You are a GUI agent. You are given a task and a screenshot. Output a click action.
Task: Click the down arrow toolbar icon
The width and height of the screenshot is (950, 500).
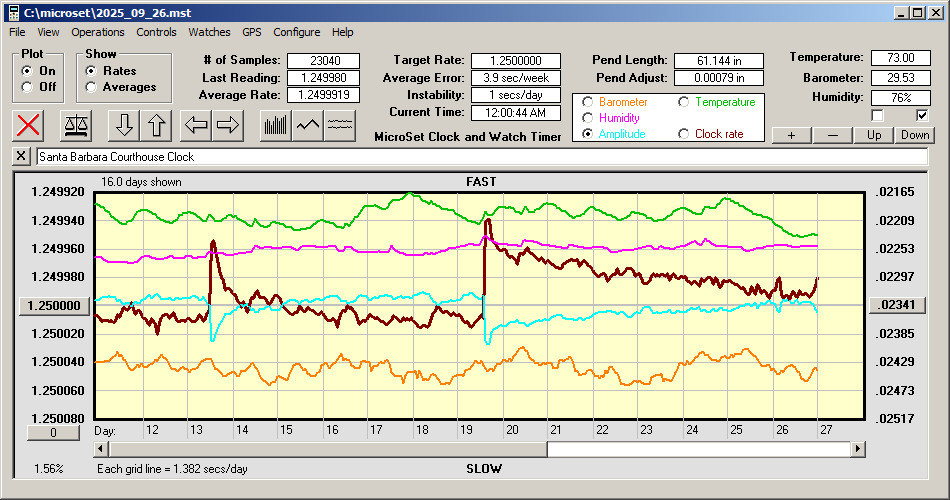tap(124, 125)
